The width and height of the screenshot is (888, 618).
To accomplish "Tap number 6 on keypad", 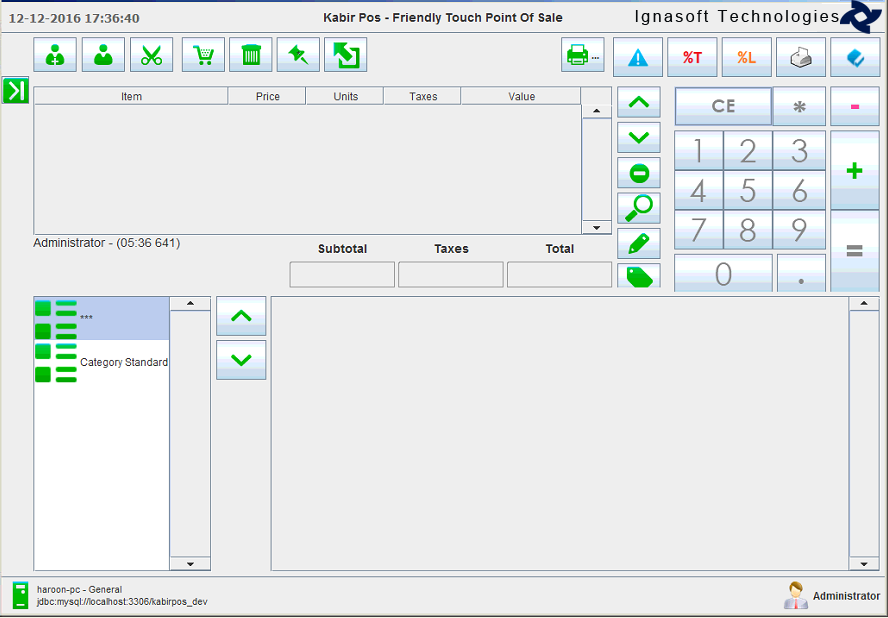I will (x=799, y=190).
